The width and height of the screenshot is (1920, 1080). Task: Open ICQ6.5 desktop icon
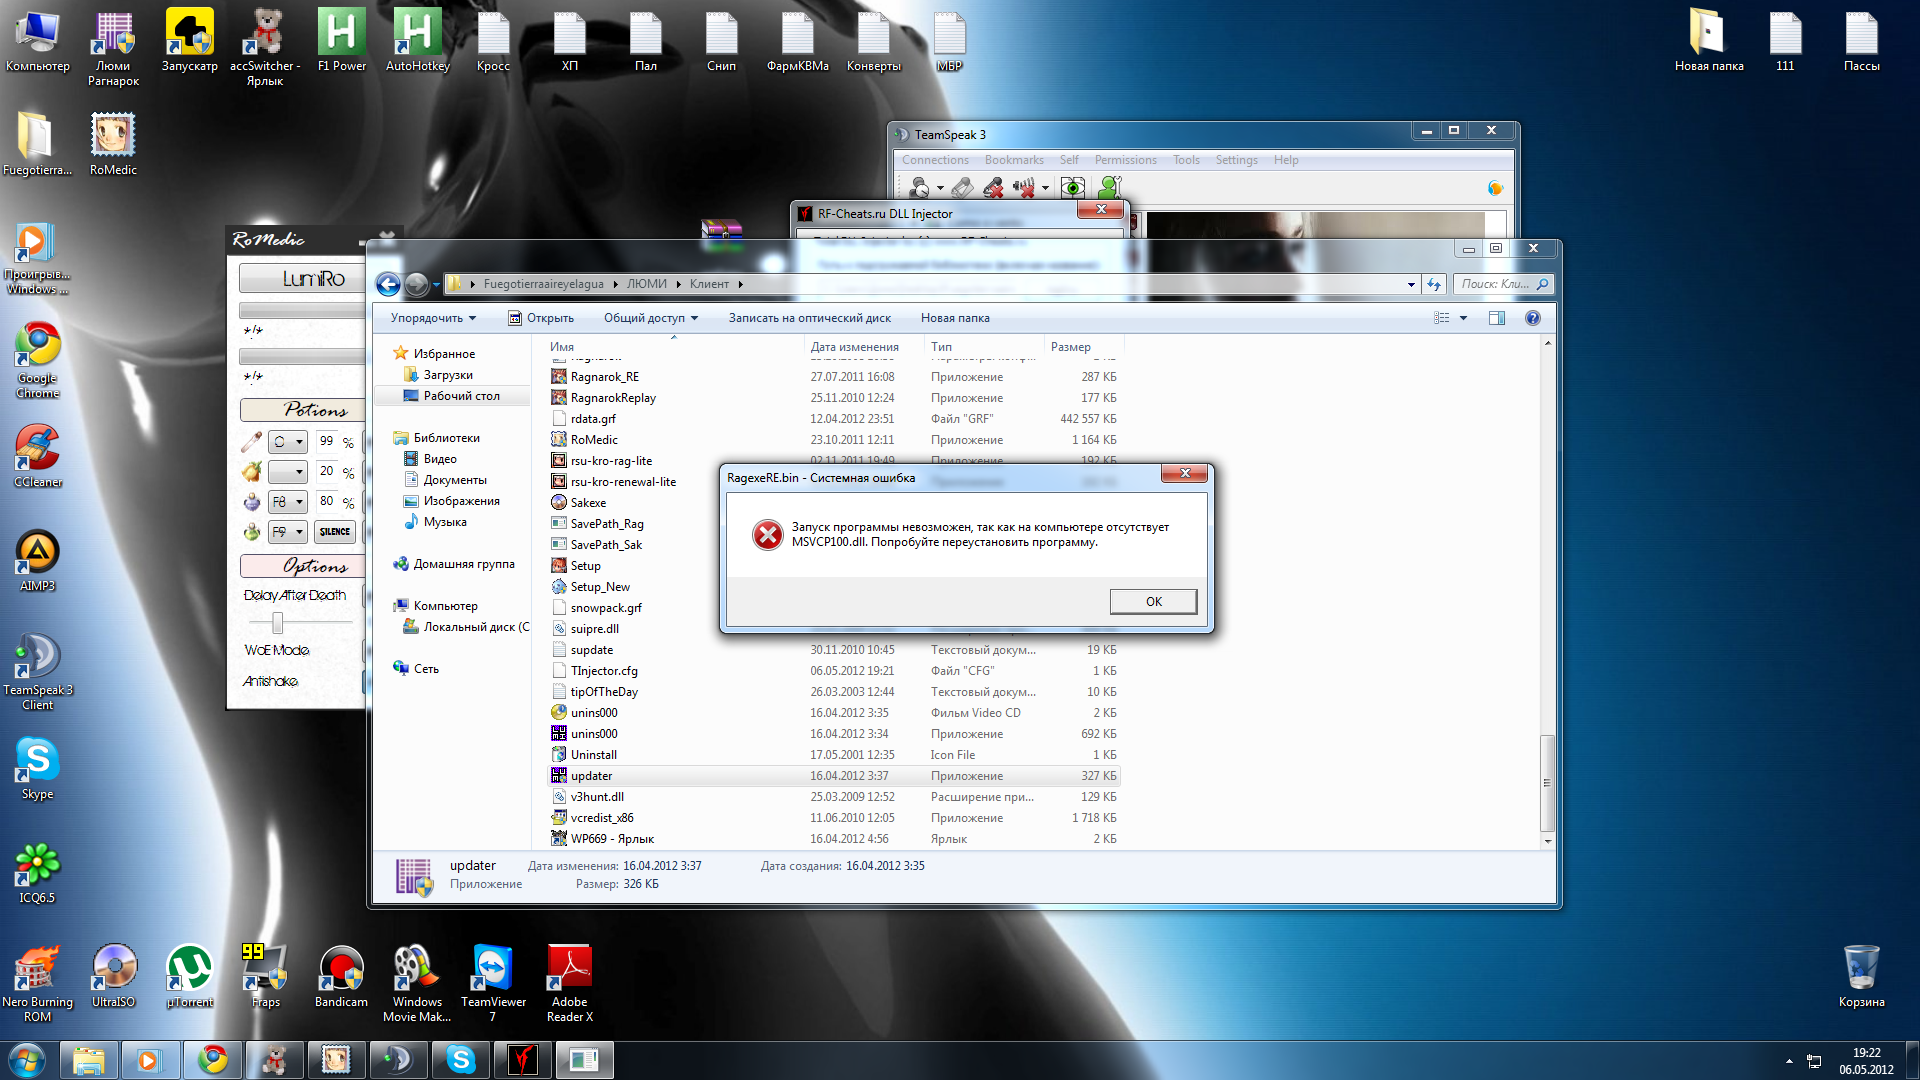(37, 872)
